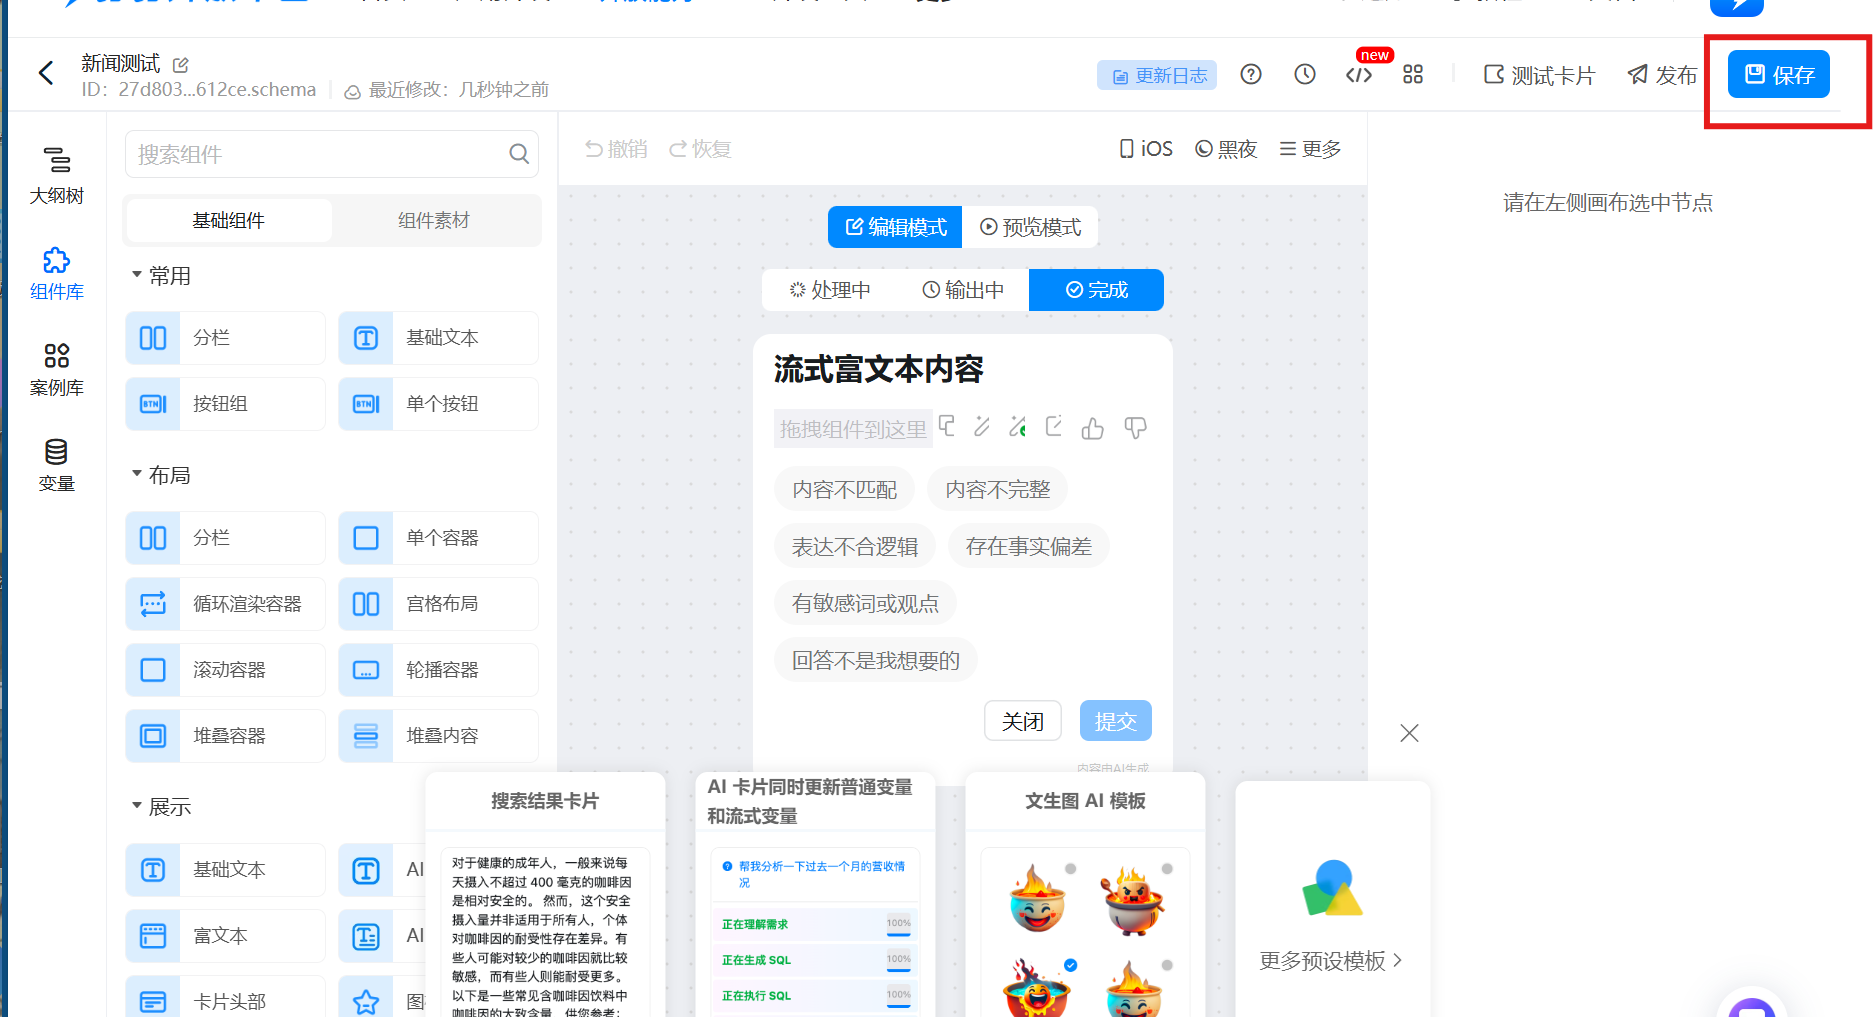The image size is (1873, 1017).
Task: Select the 按钮组 component
Action: click(226, 404)
